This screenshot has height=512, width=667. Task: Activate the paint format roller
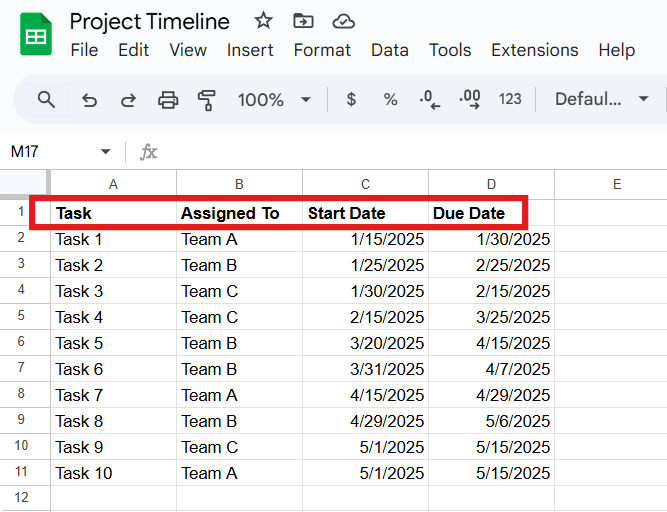[207, 99]
